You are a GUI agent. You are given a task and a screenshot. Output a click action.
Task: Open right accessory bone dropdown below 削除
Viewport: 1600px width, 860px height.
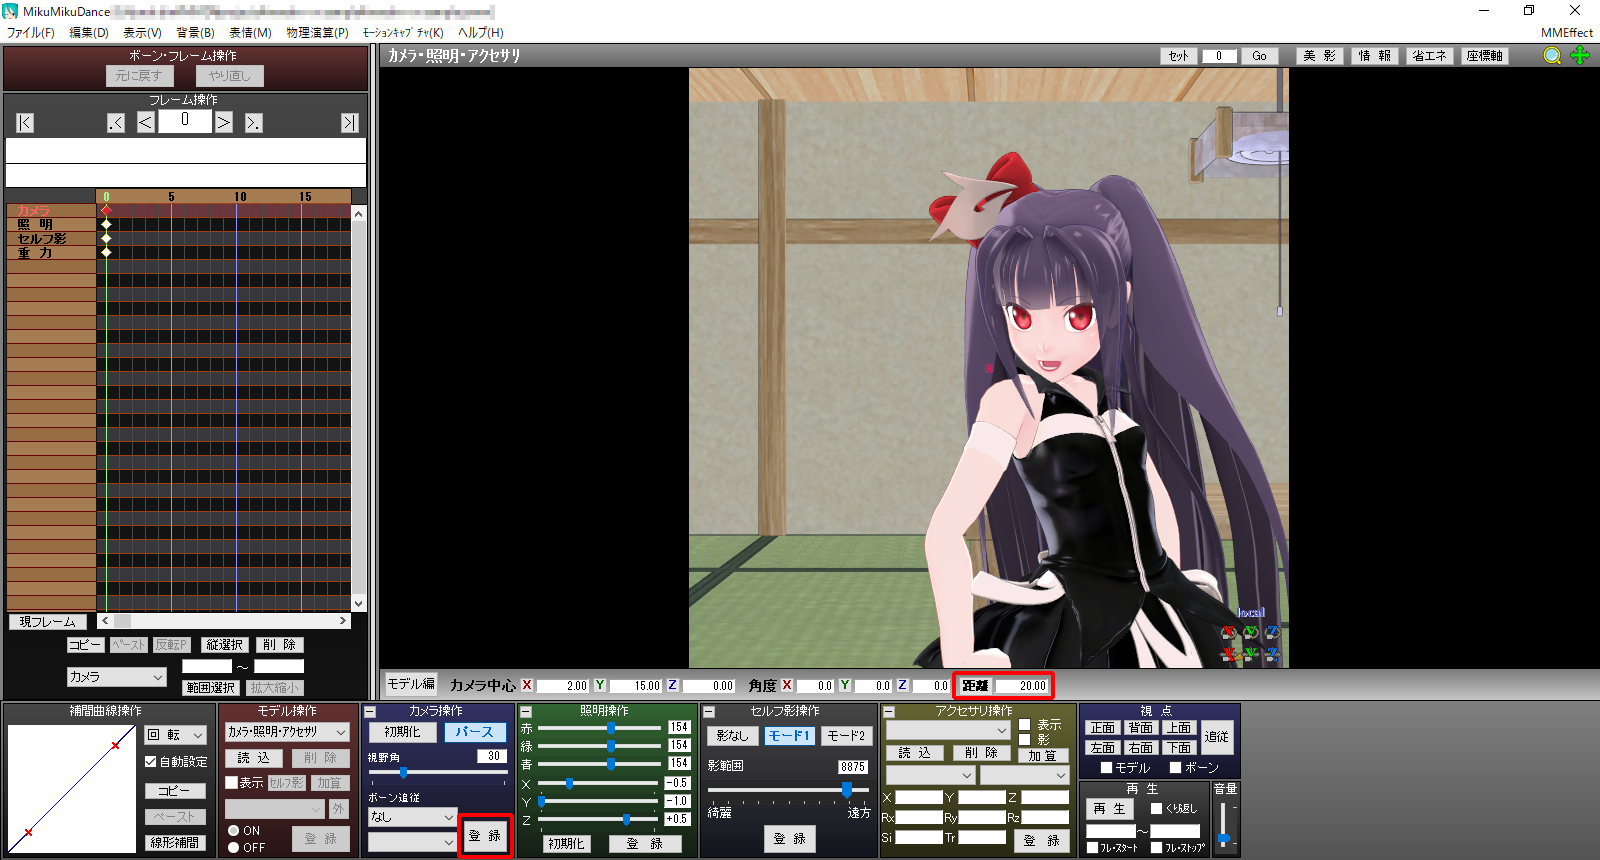point(1024,776)
